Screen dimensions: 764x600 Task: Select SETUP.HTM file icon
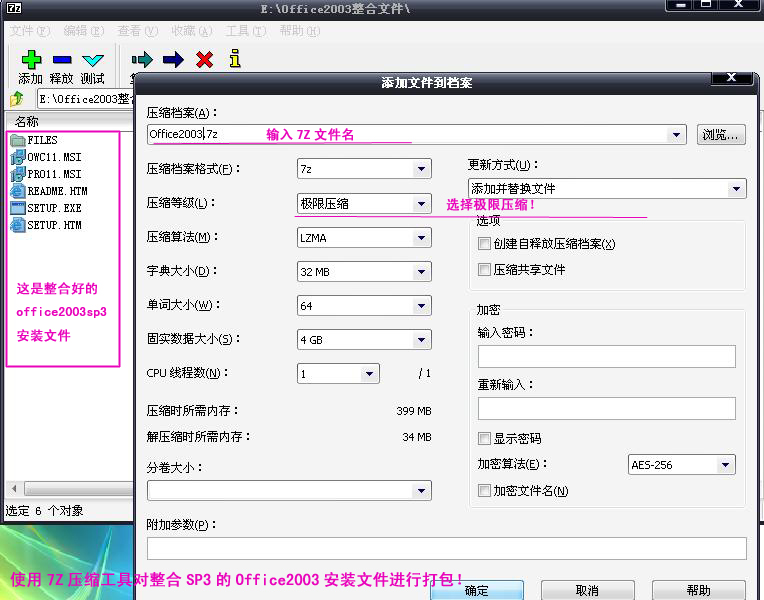(x=18, y=225)
